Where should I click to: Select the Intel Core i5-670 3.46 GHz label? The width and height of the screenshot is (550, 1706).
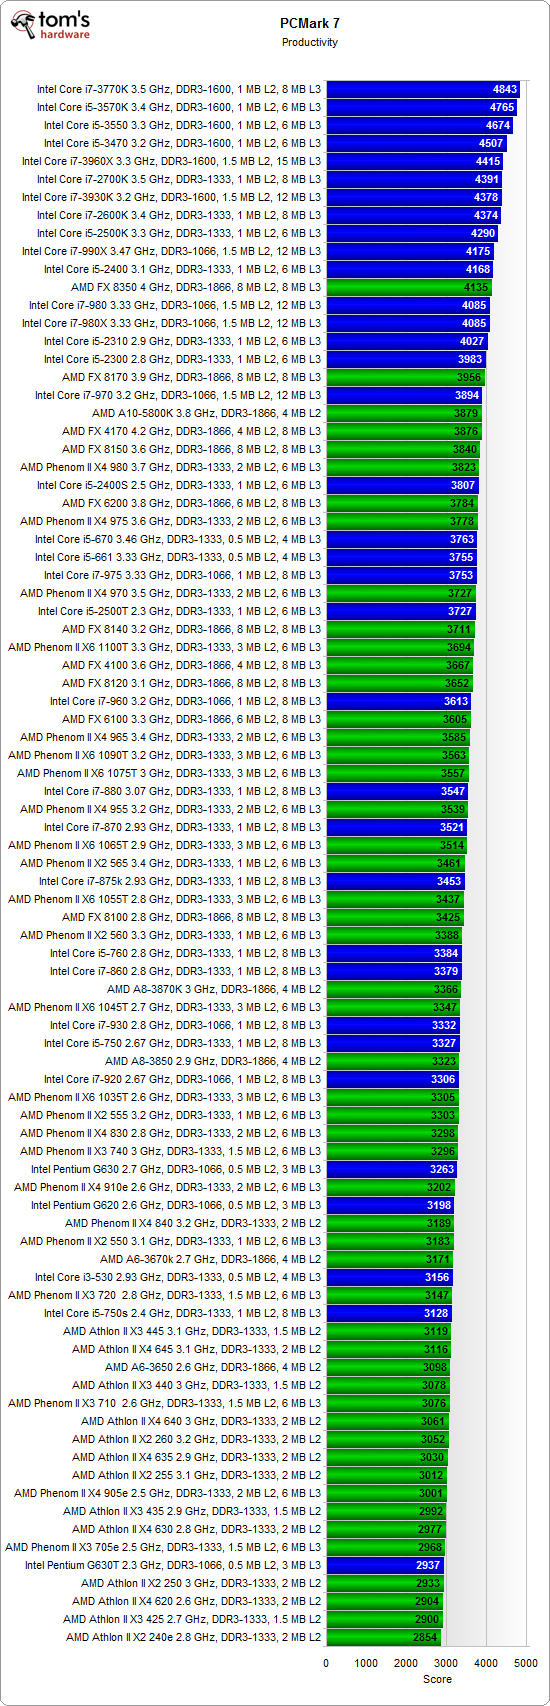[178, 539]
